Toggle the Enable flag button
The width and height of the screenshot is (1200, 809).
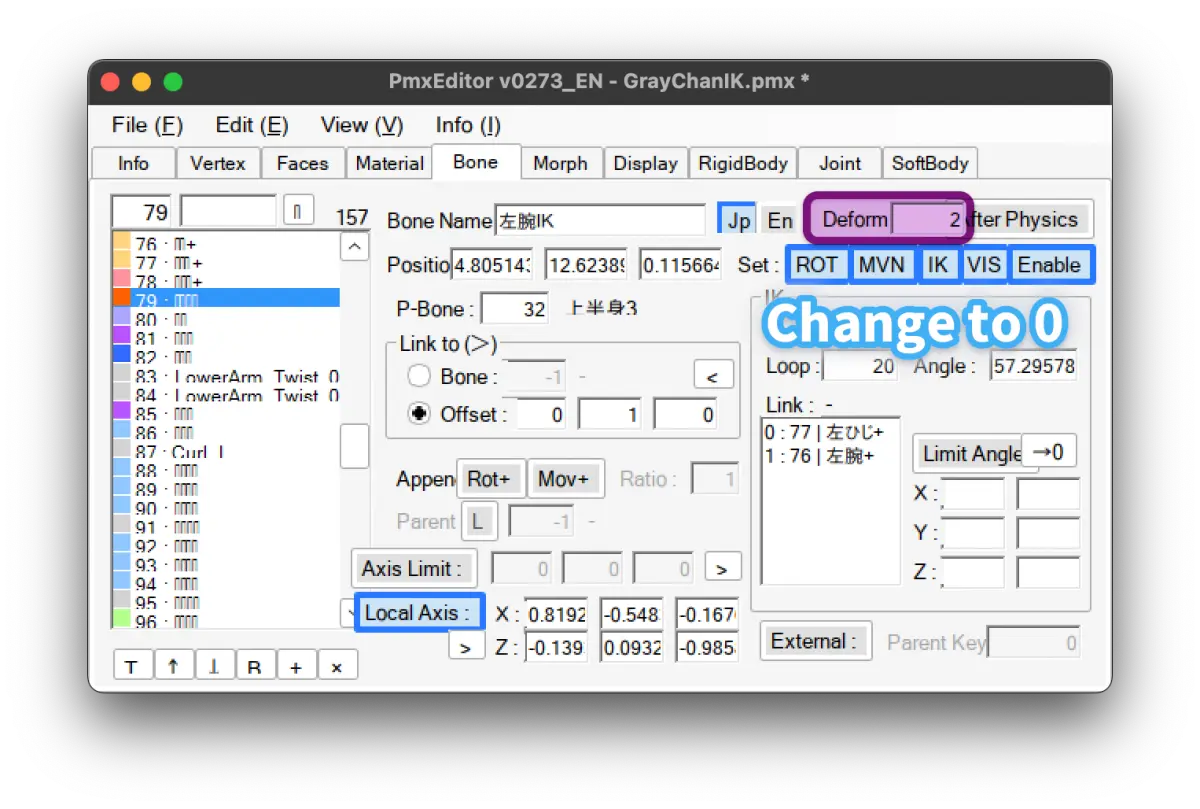click(x=1050, y=265)
